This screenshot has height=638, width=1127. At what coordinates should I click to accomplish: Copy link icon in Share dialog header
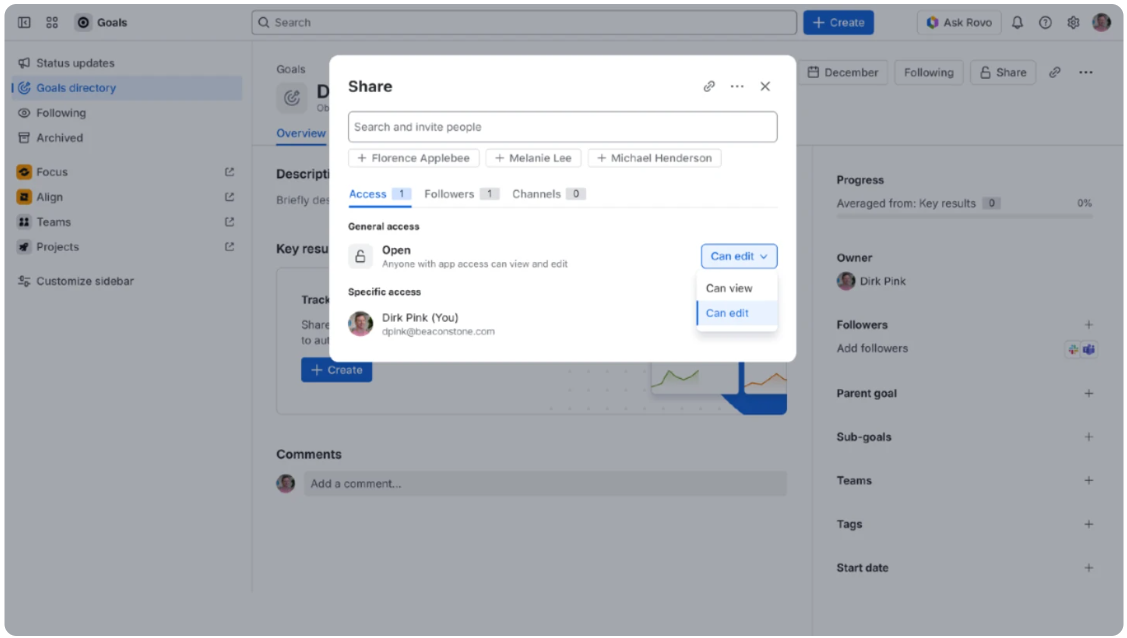709,86
